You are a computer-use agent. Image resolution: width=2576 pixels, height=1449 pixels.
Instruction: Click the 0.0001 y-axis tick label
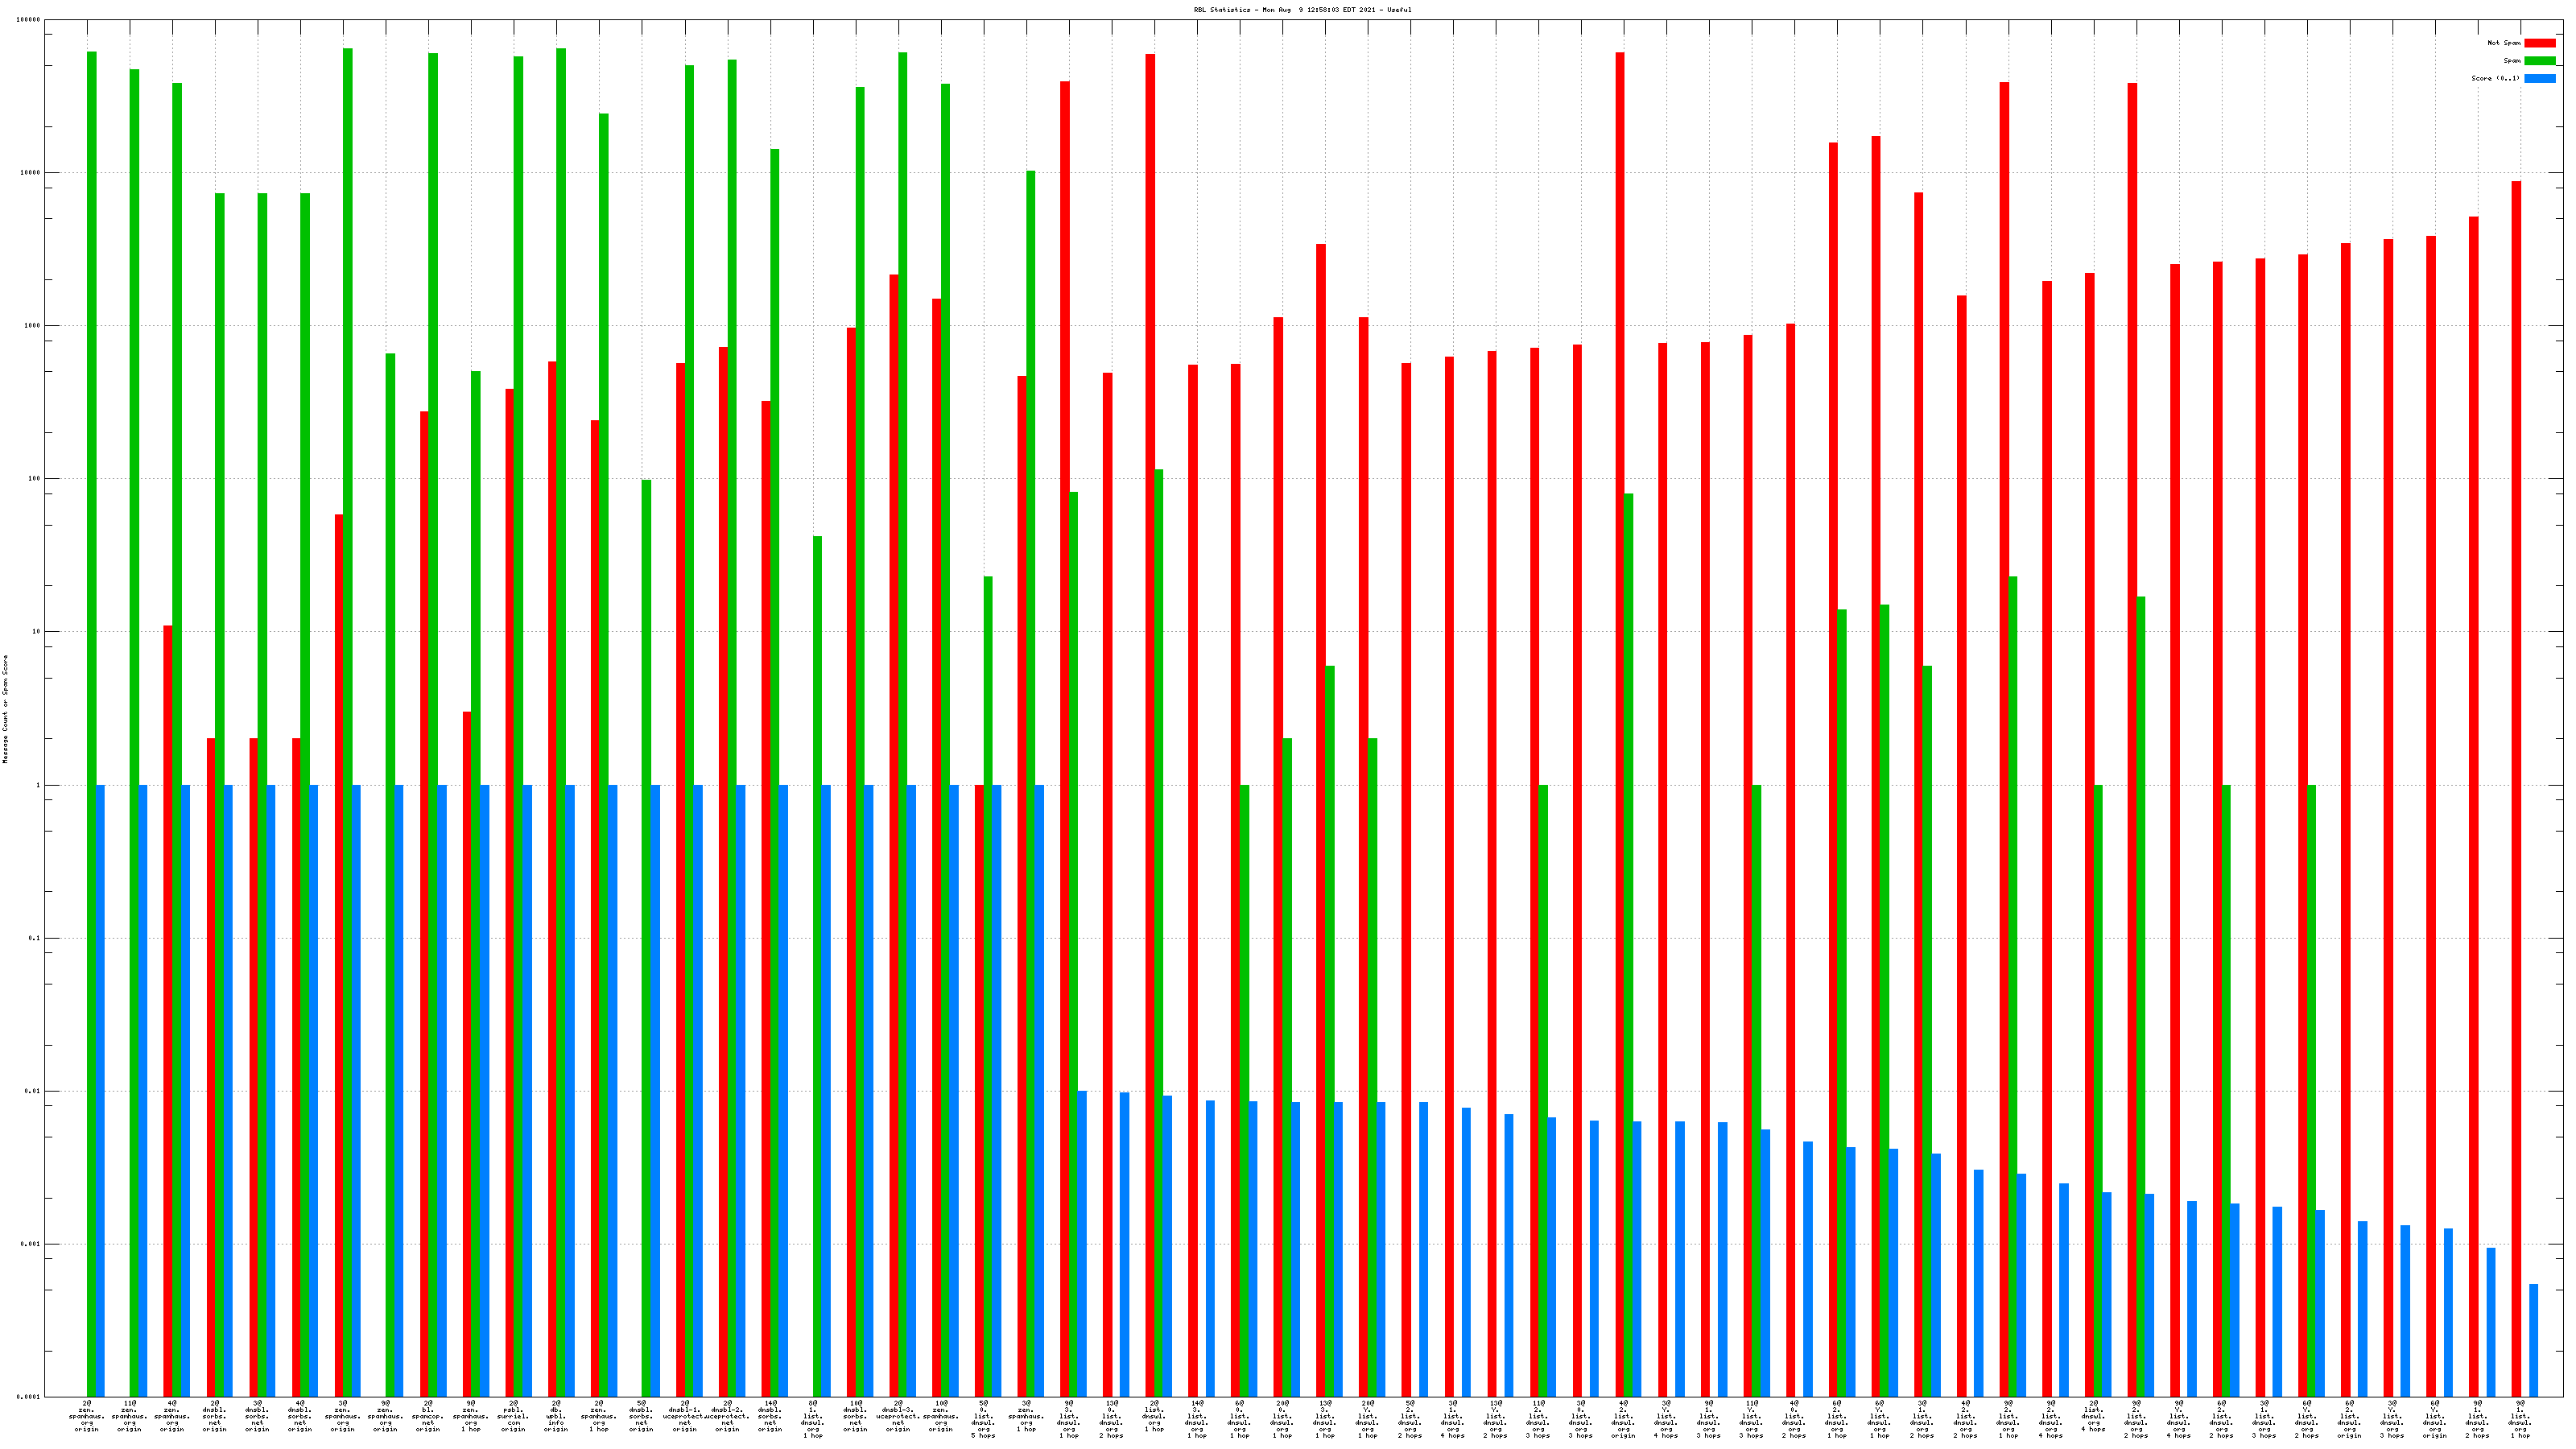(29, 1397)
